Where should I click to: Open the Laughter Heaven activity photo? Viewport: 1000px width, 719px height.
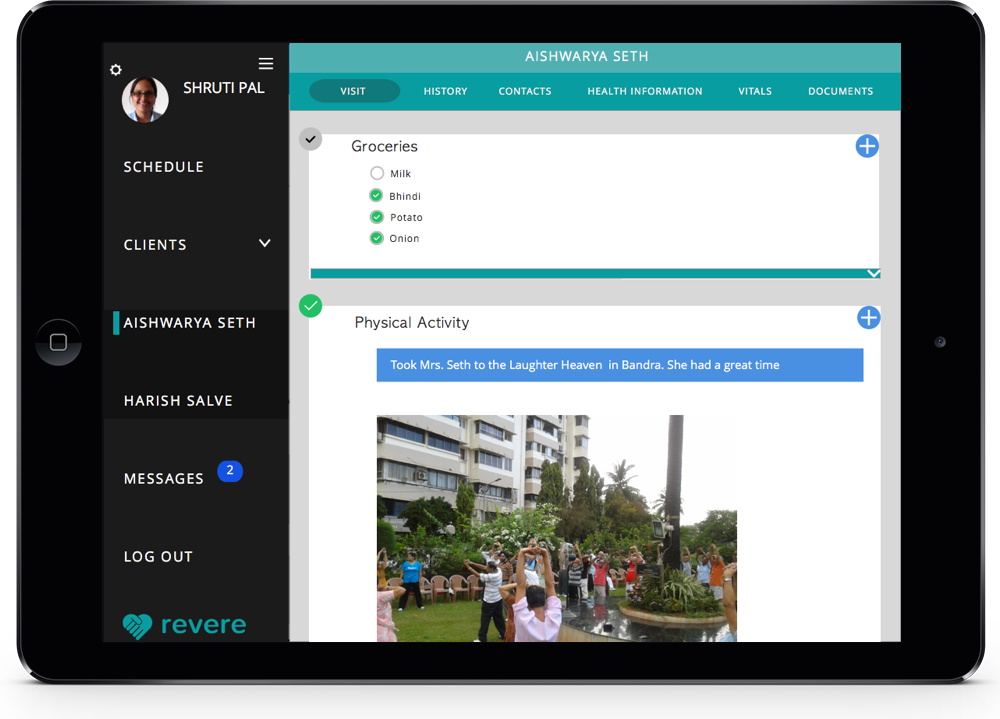pos(556,528)
